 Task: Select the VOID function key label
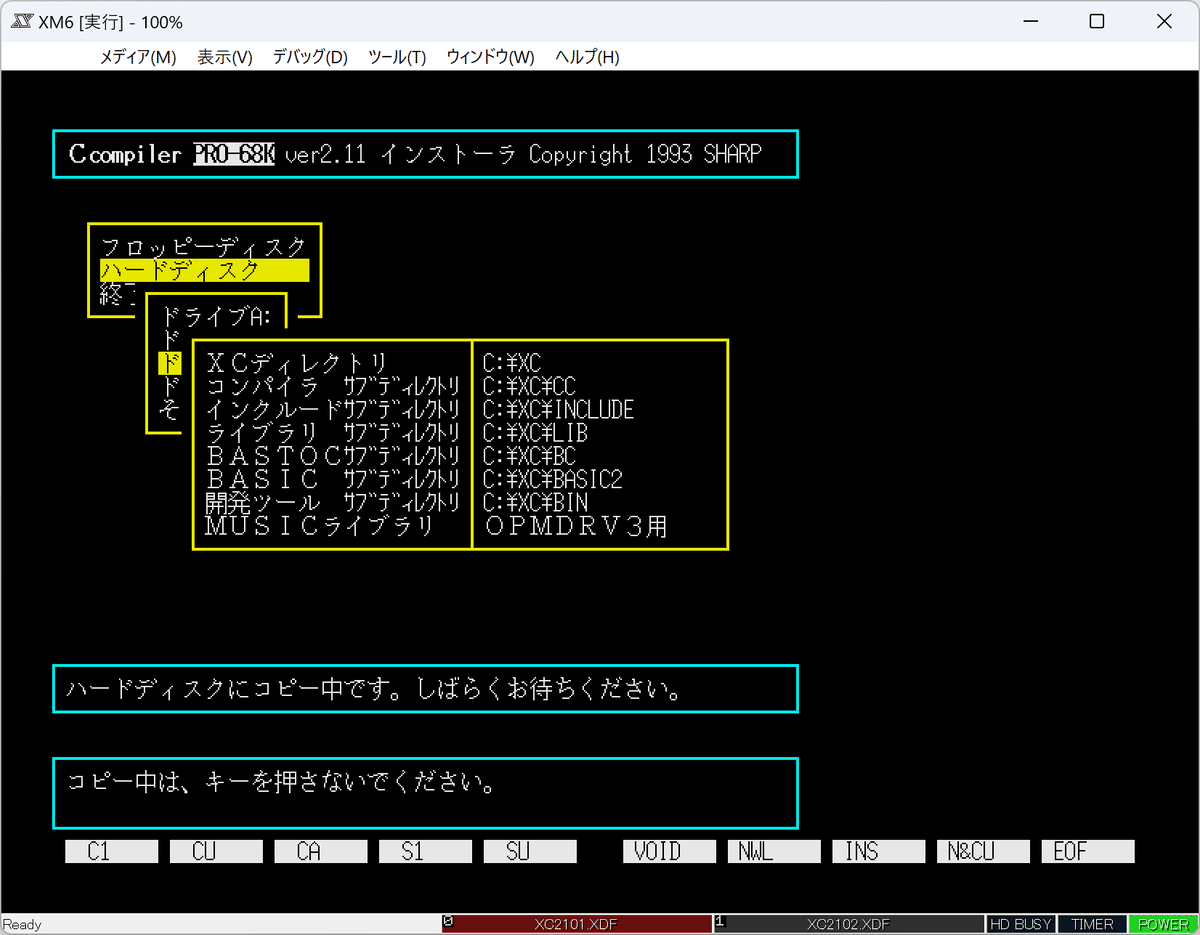click(669, 851)
